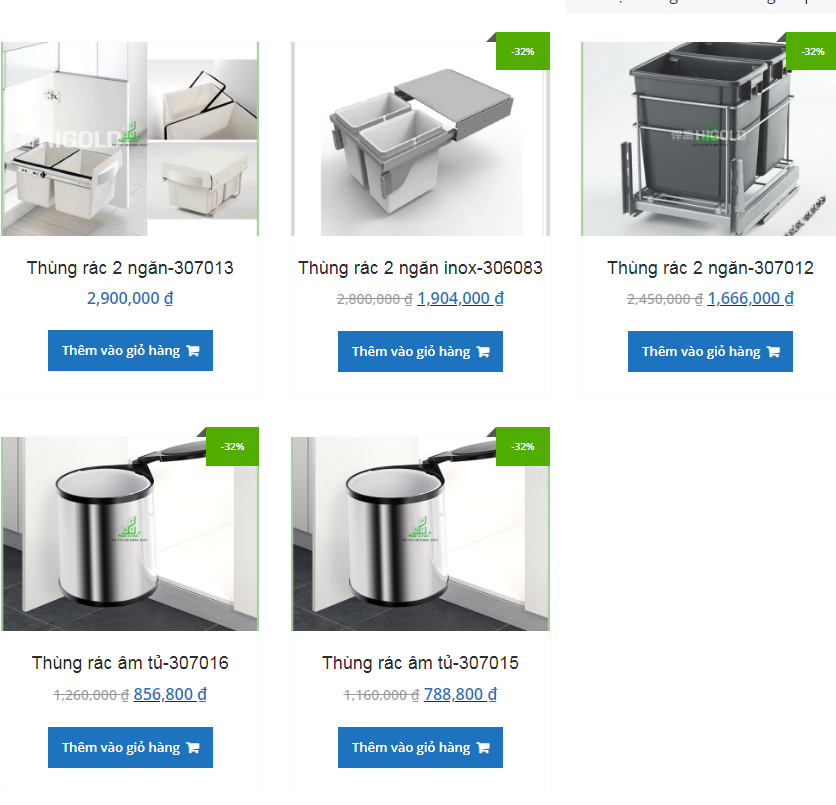Click -32% badge on 307015 product
Viewport: 836px width, 805px height.
(x=522, y=447)
